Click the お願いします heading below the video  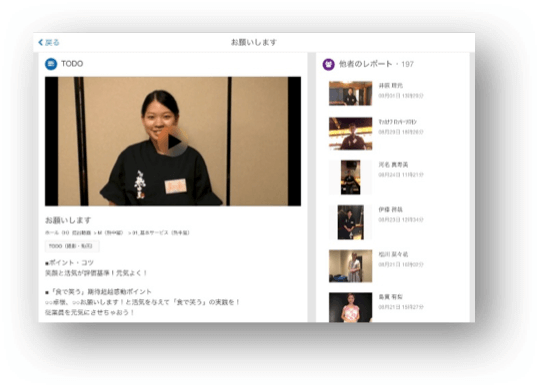[68, 220]
